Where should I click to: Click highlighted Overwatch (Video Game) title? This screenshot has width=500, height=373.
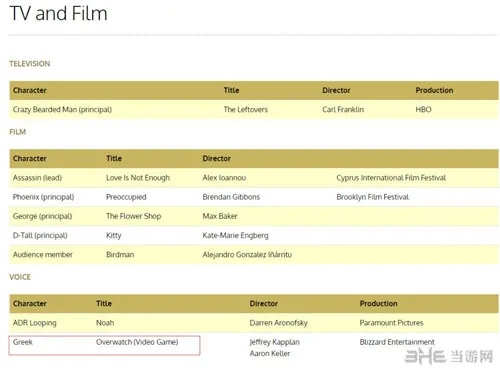point(137,342)
